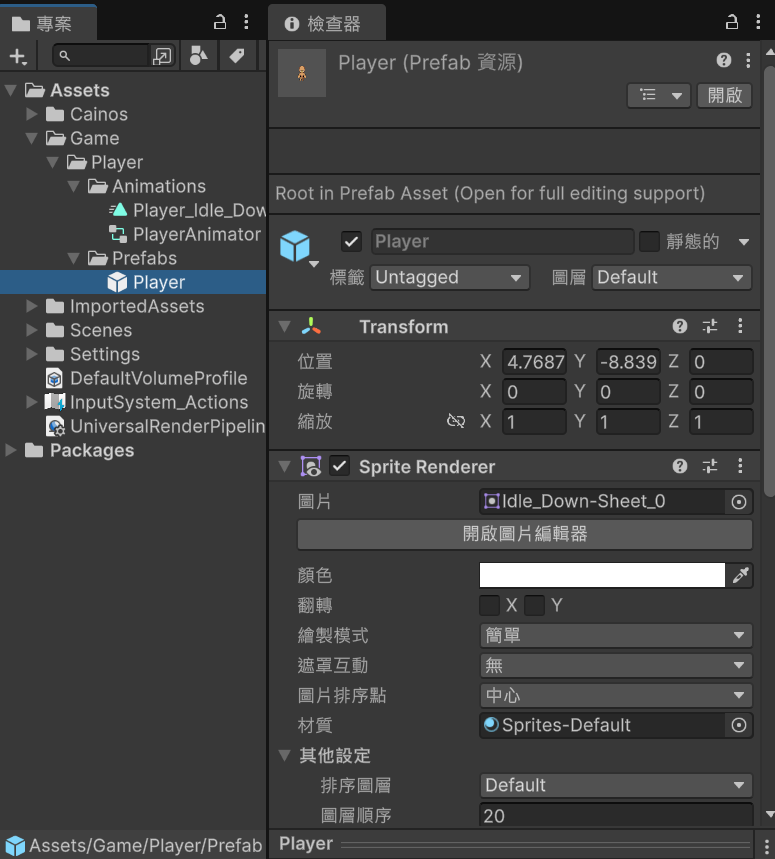Image resolution: width=775 pixels, height=859 pixels.
Task: Click the search-by-type filter icon
Action: pos(198,55)
